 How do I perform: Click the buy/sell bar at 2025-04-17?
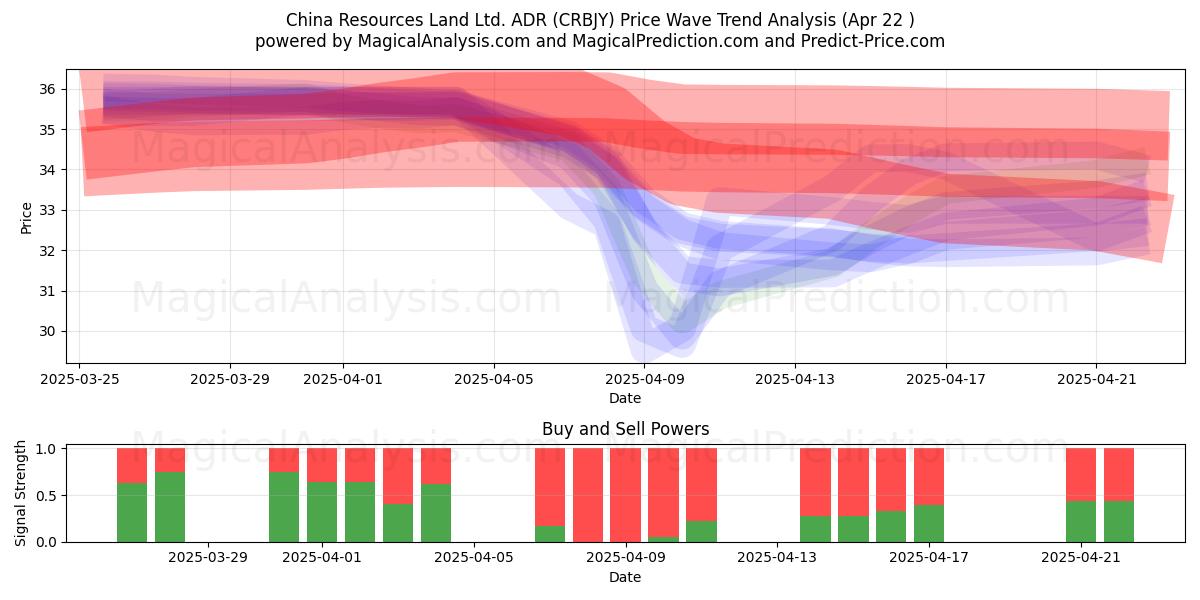929,495
